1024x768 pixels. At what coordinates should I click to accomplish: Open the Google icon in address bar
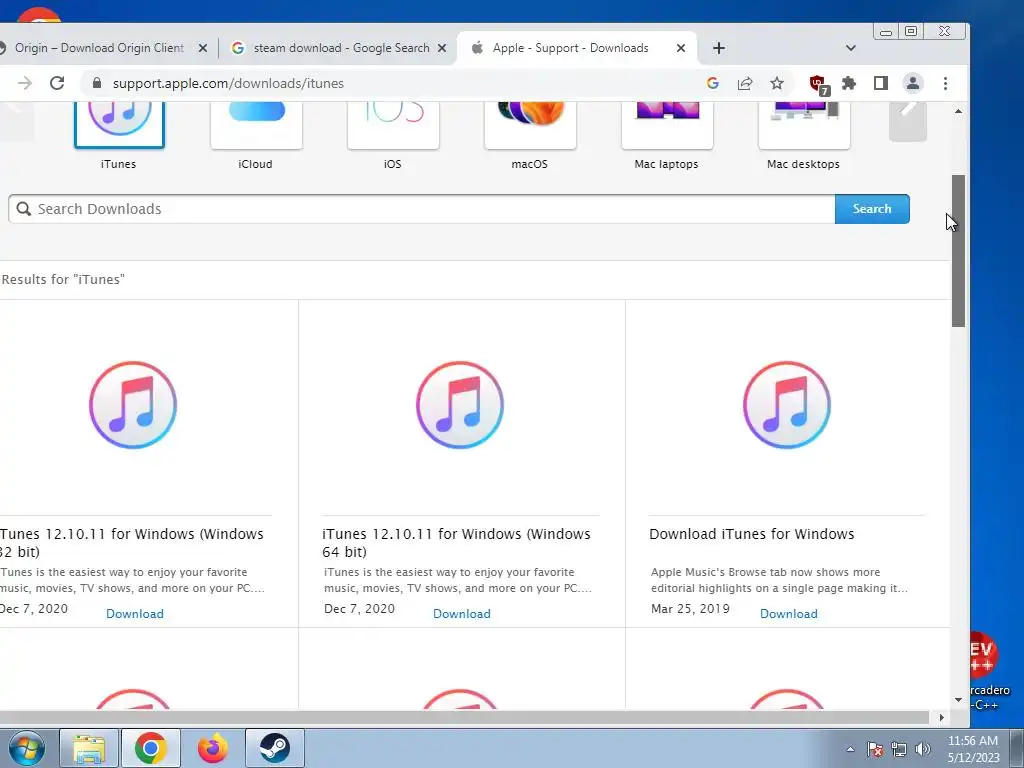[712, 83]
